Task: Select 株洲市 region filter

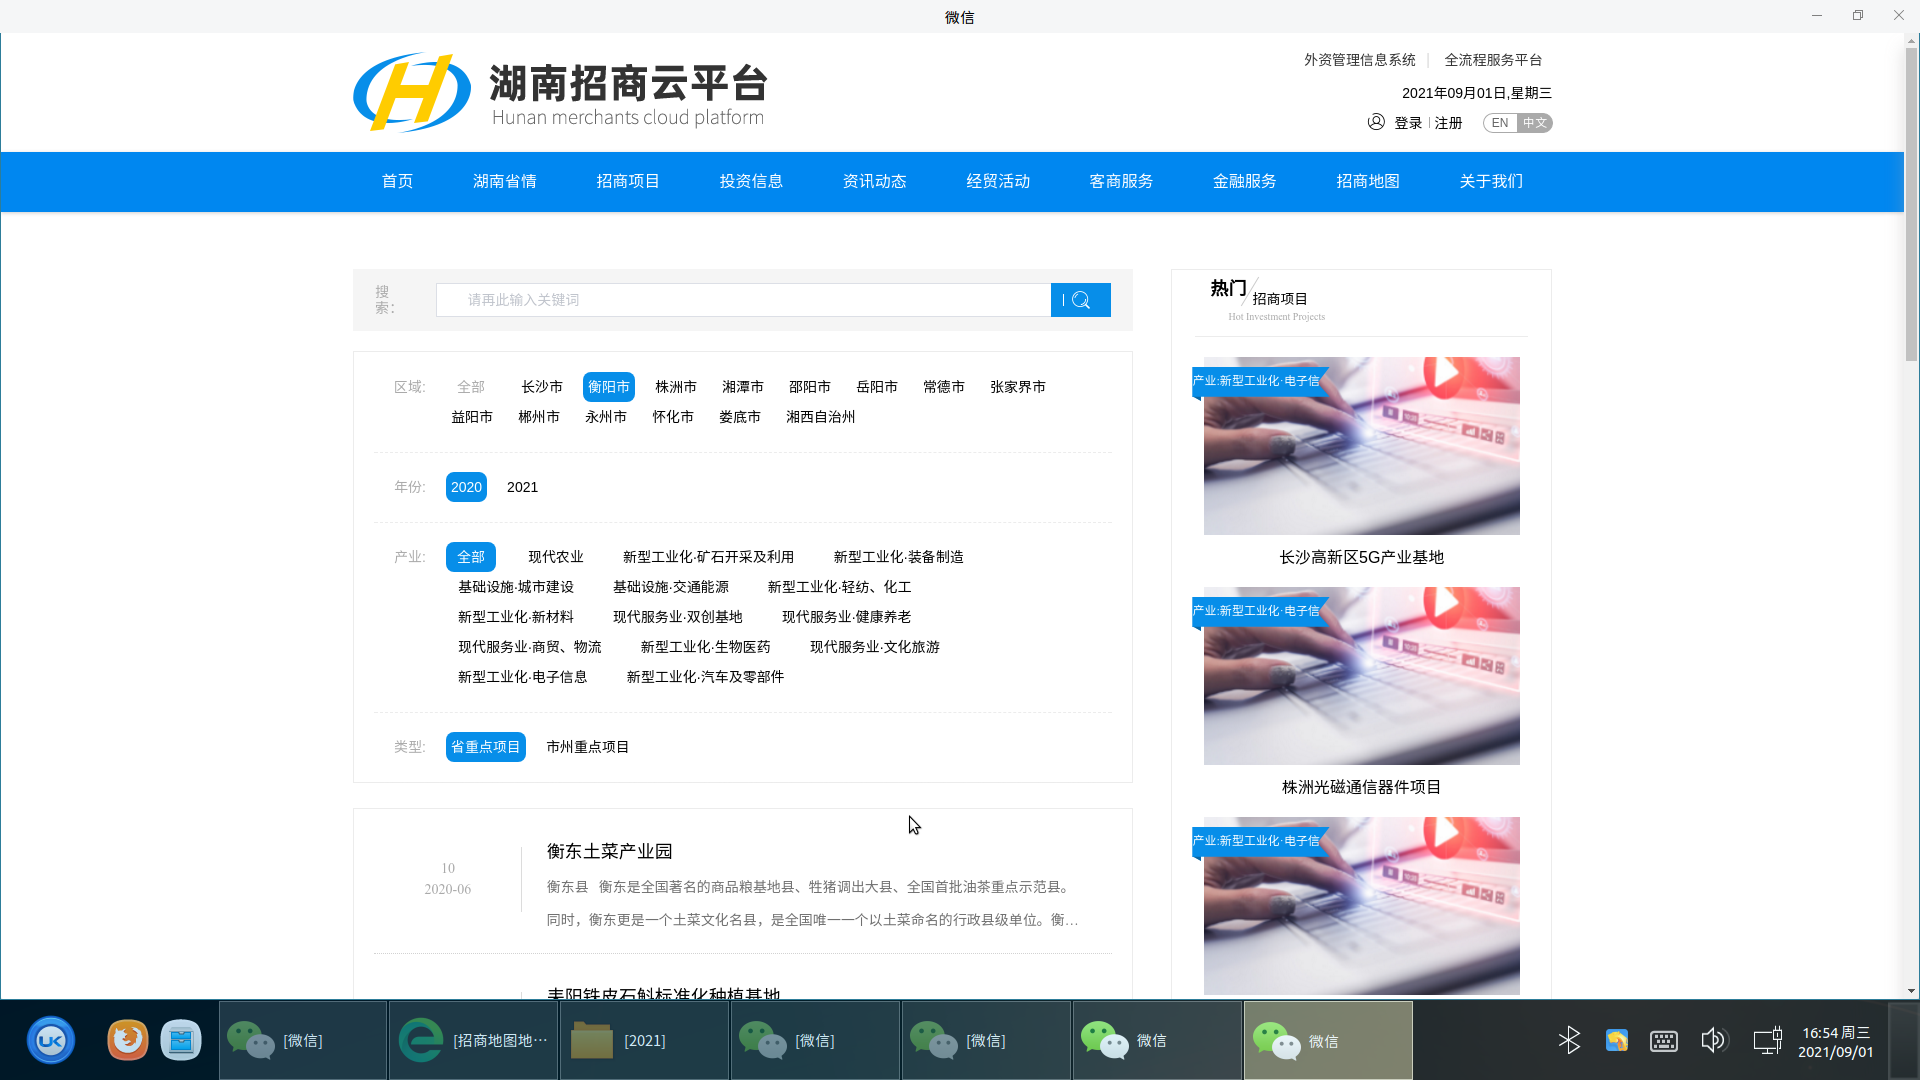Action: coord(676,387)
